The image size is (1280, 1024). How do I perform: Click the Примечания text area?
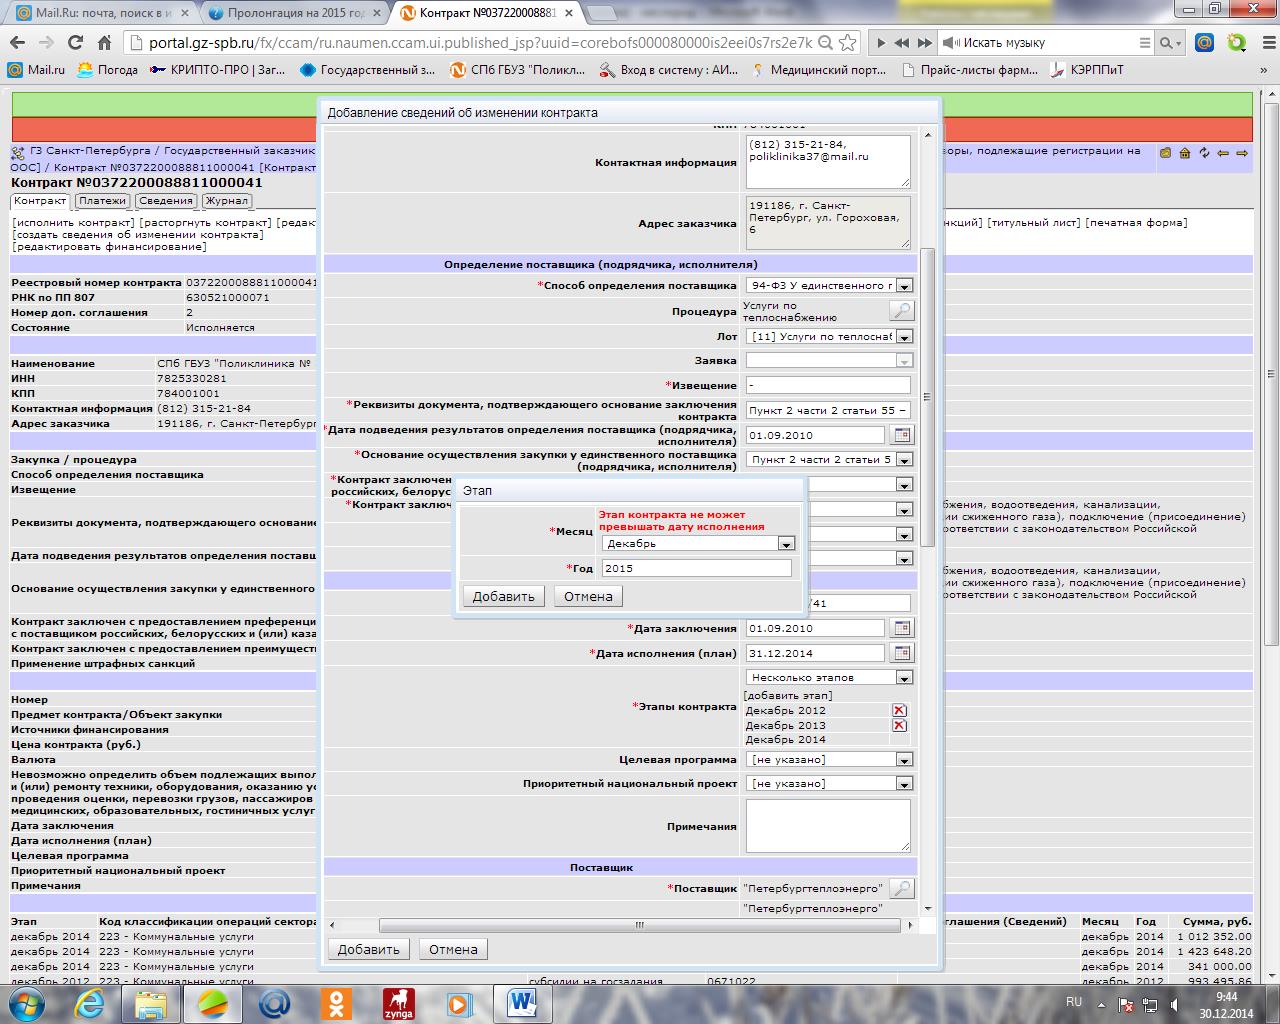pos(829,826)
